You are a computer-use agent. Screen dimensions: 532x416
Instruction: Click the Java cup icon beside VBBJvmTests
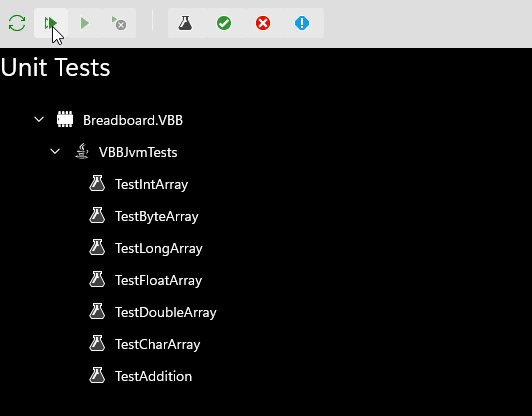pos(82,151)
